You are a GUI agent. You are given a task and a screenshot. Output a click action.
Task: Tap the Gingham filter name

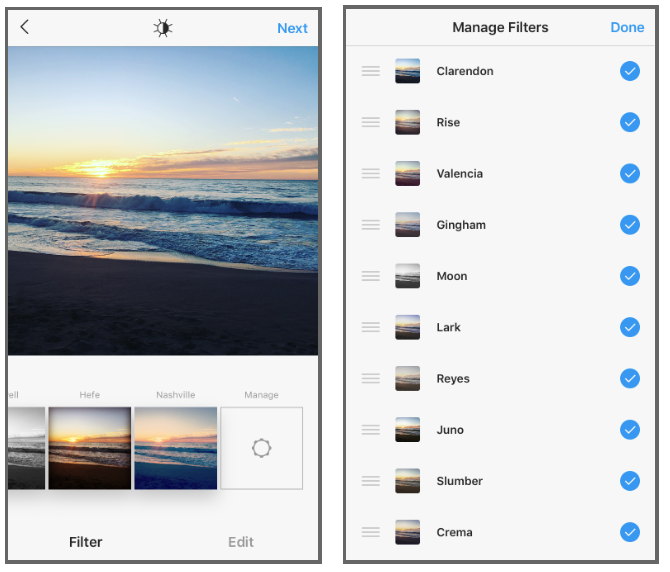click(x=461, y=225)
